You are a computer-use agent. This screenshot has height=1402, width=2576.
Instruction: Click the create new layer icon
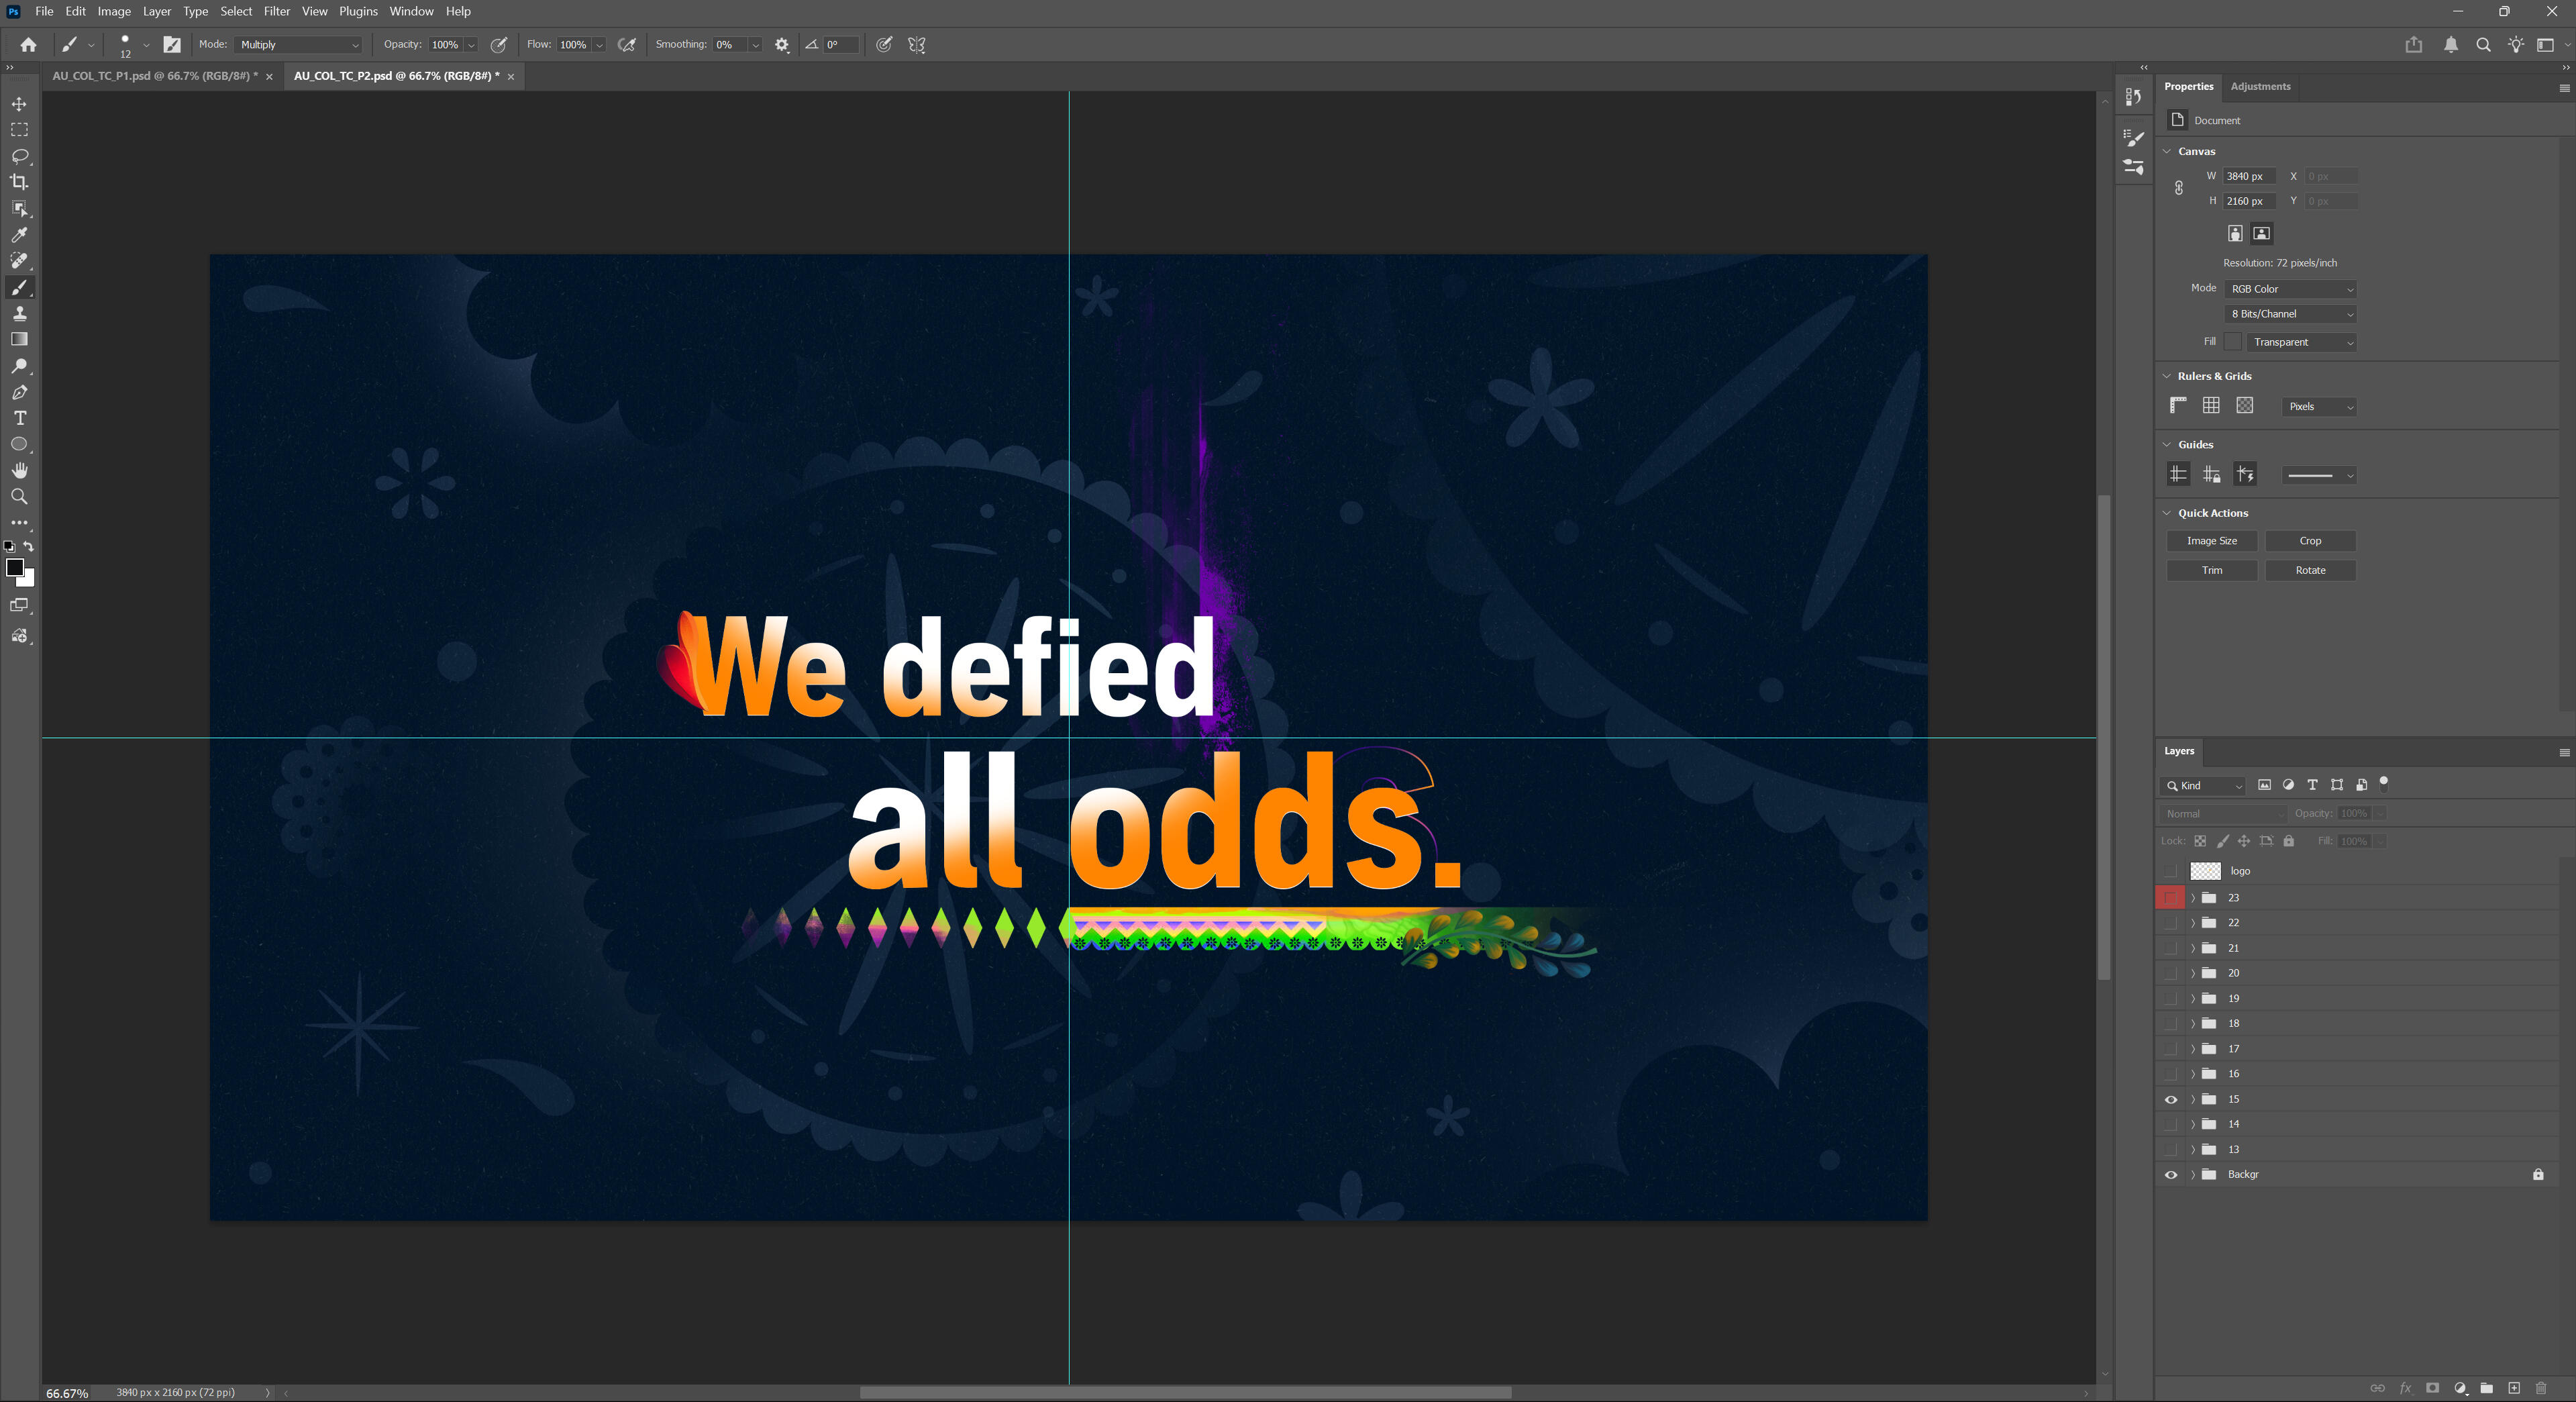click(2514, 1388)
